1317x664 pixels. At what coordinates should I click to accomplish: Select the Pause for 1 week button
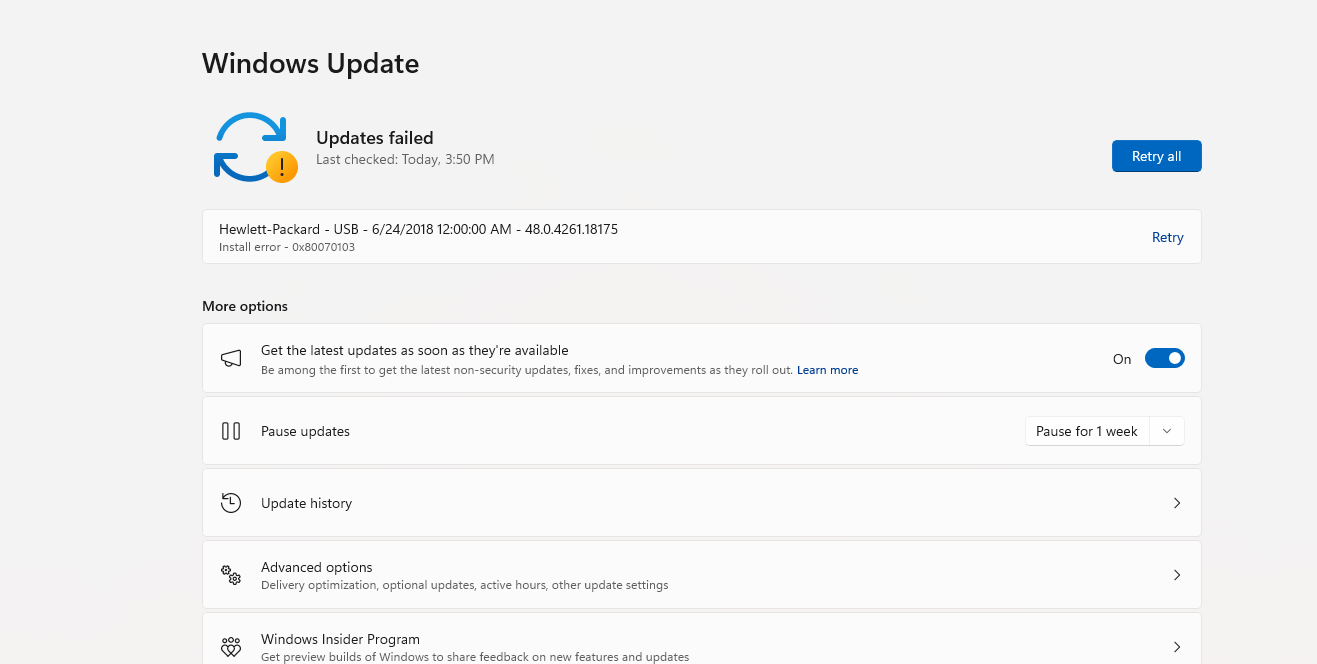click(x=1087, y=431)
